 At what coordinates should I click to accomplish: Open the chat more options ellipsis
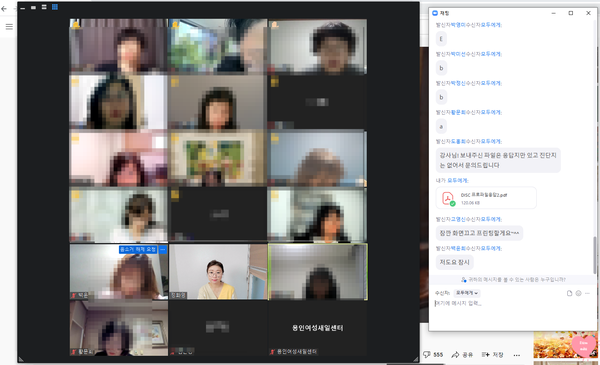click(587, 293)
